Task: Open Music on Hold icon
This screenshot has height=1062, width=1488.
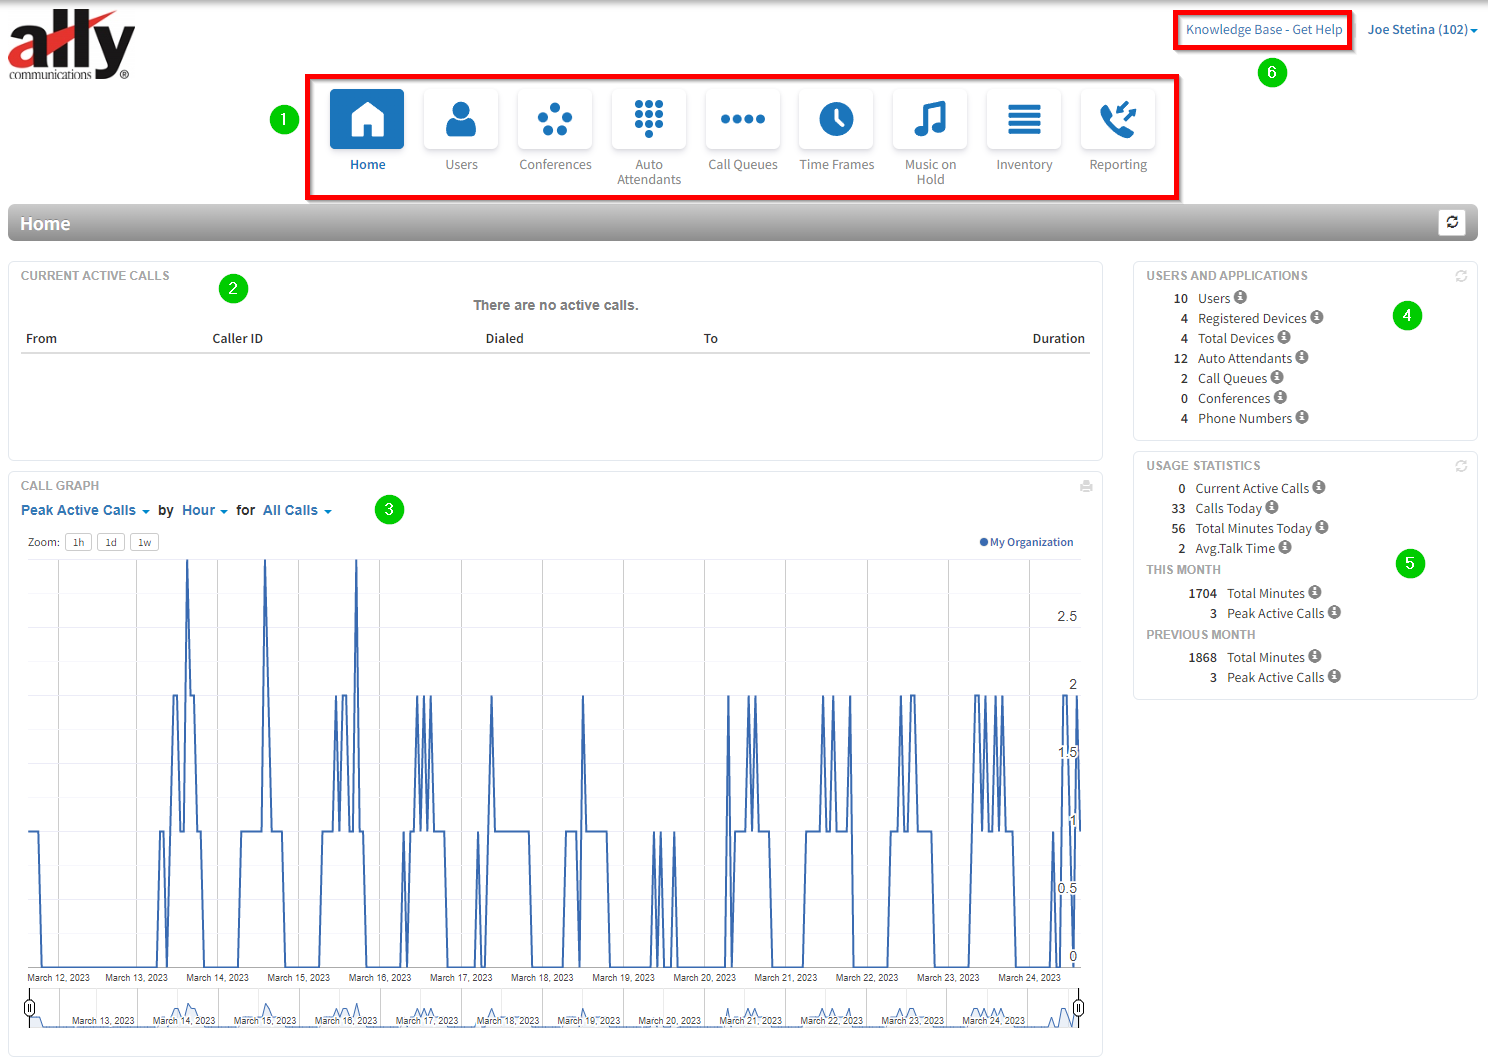Action: pos(930,119)
